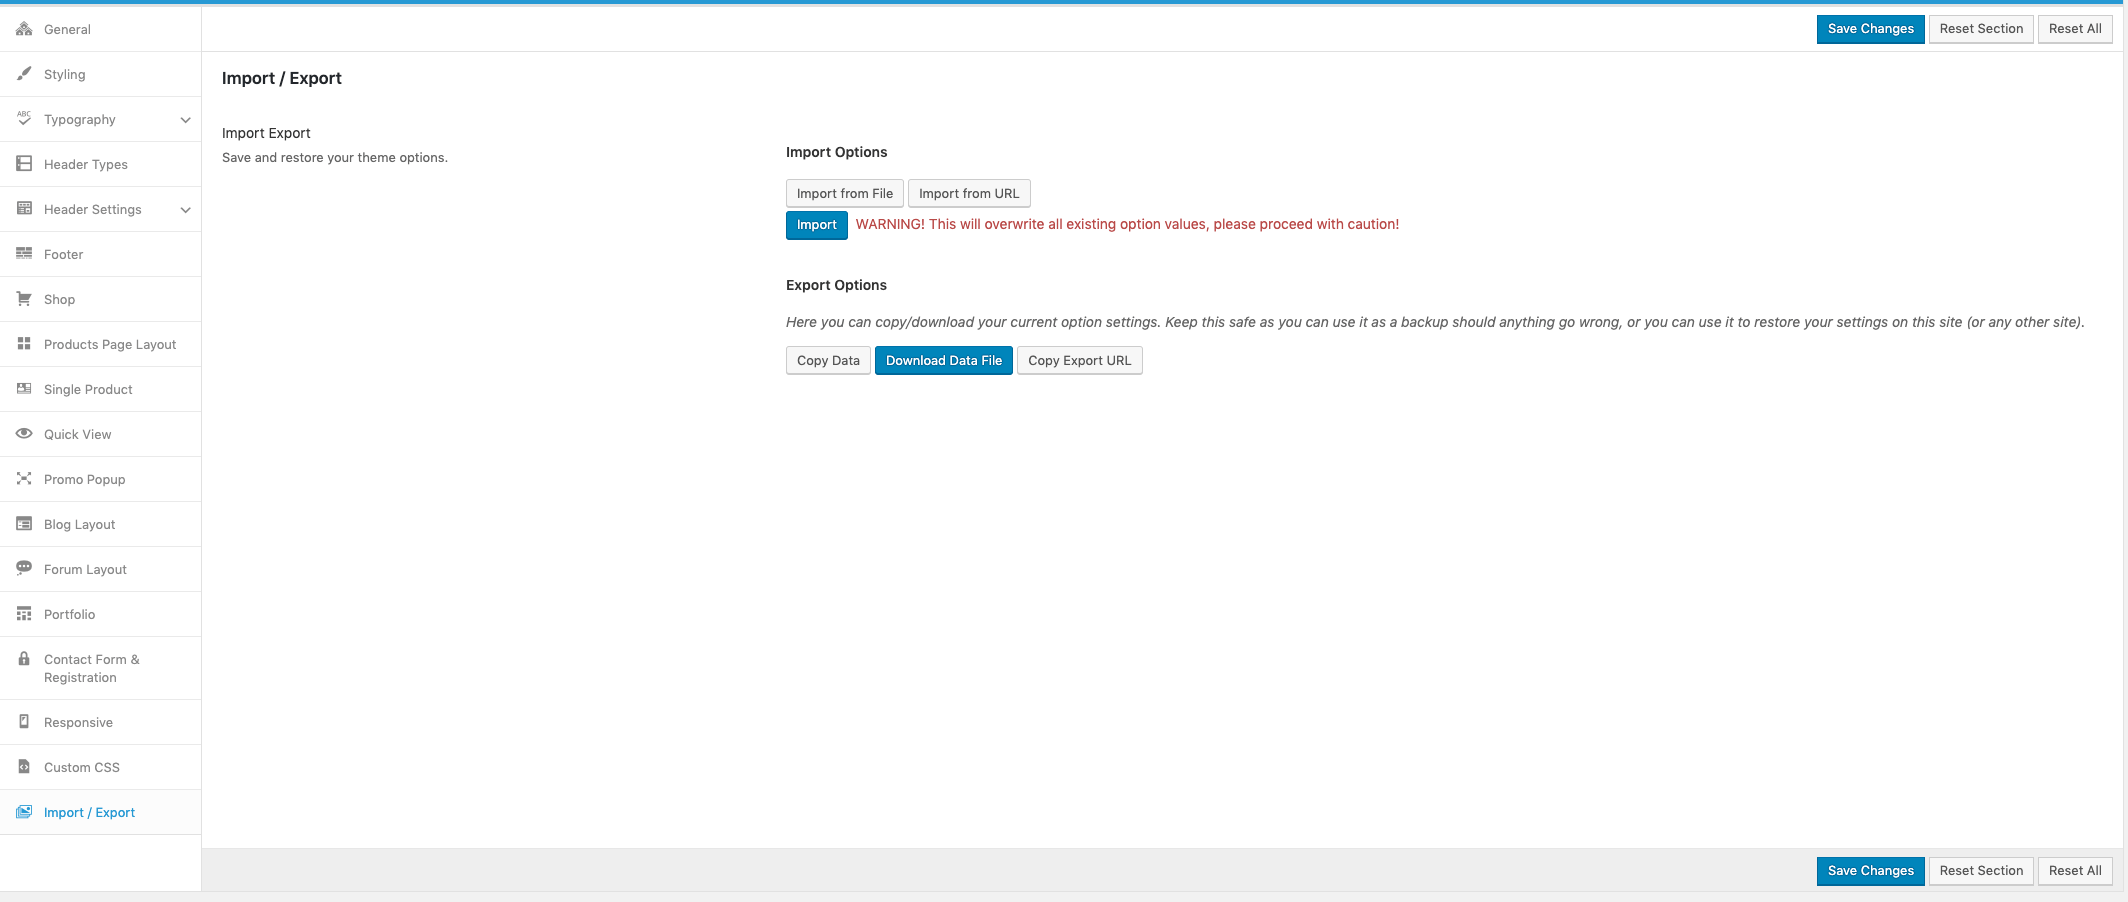Click the Responsive device icon
2128x902 pixels.
[24, 722]
